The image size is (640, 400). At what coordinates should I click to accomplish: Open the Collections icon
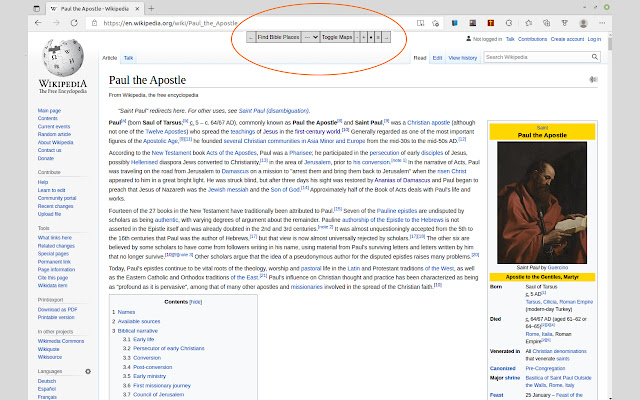[x=547, y=23]
